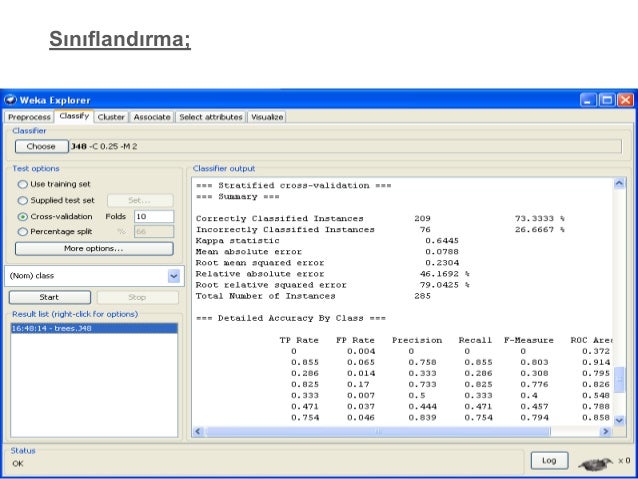Choose Percentage split option
The height and width of the screenshot is (479, 638).
(x=23, y=232)
